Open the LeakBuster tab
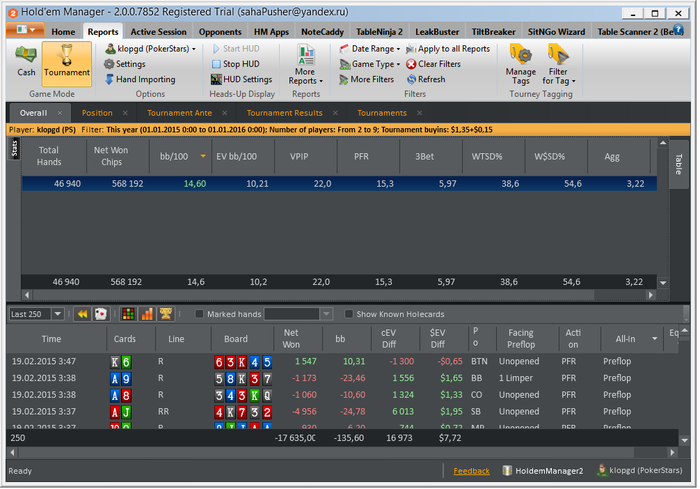Screen dimensions: 700x489 click(x=437, y=32)
